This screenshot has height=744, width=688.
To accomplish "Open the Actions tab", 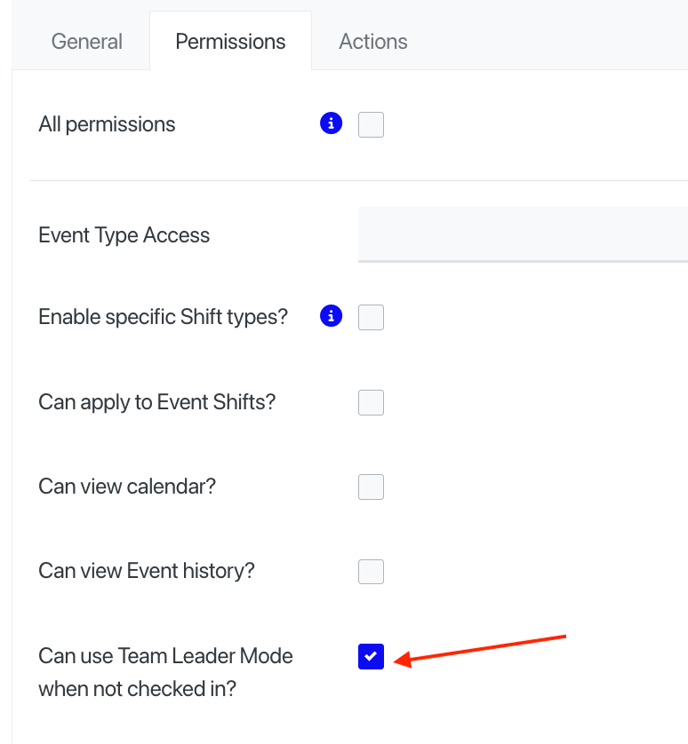I will coord(373,41).
